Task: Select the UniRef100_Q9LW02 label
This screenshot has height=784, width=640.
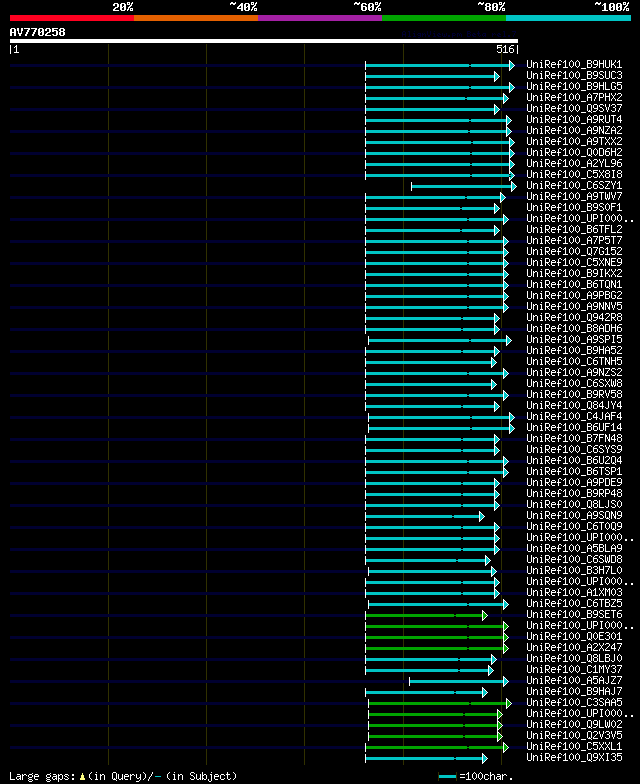Action: [574, 724]
